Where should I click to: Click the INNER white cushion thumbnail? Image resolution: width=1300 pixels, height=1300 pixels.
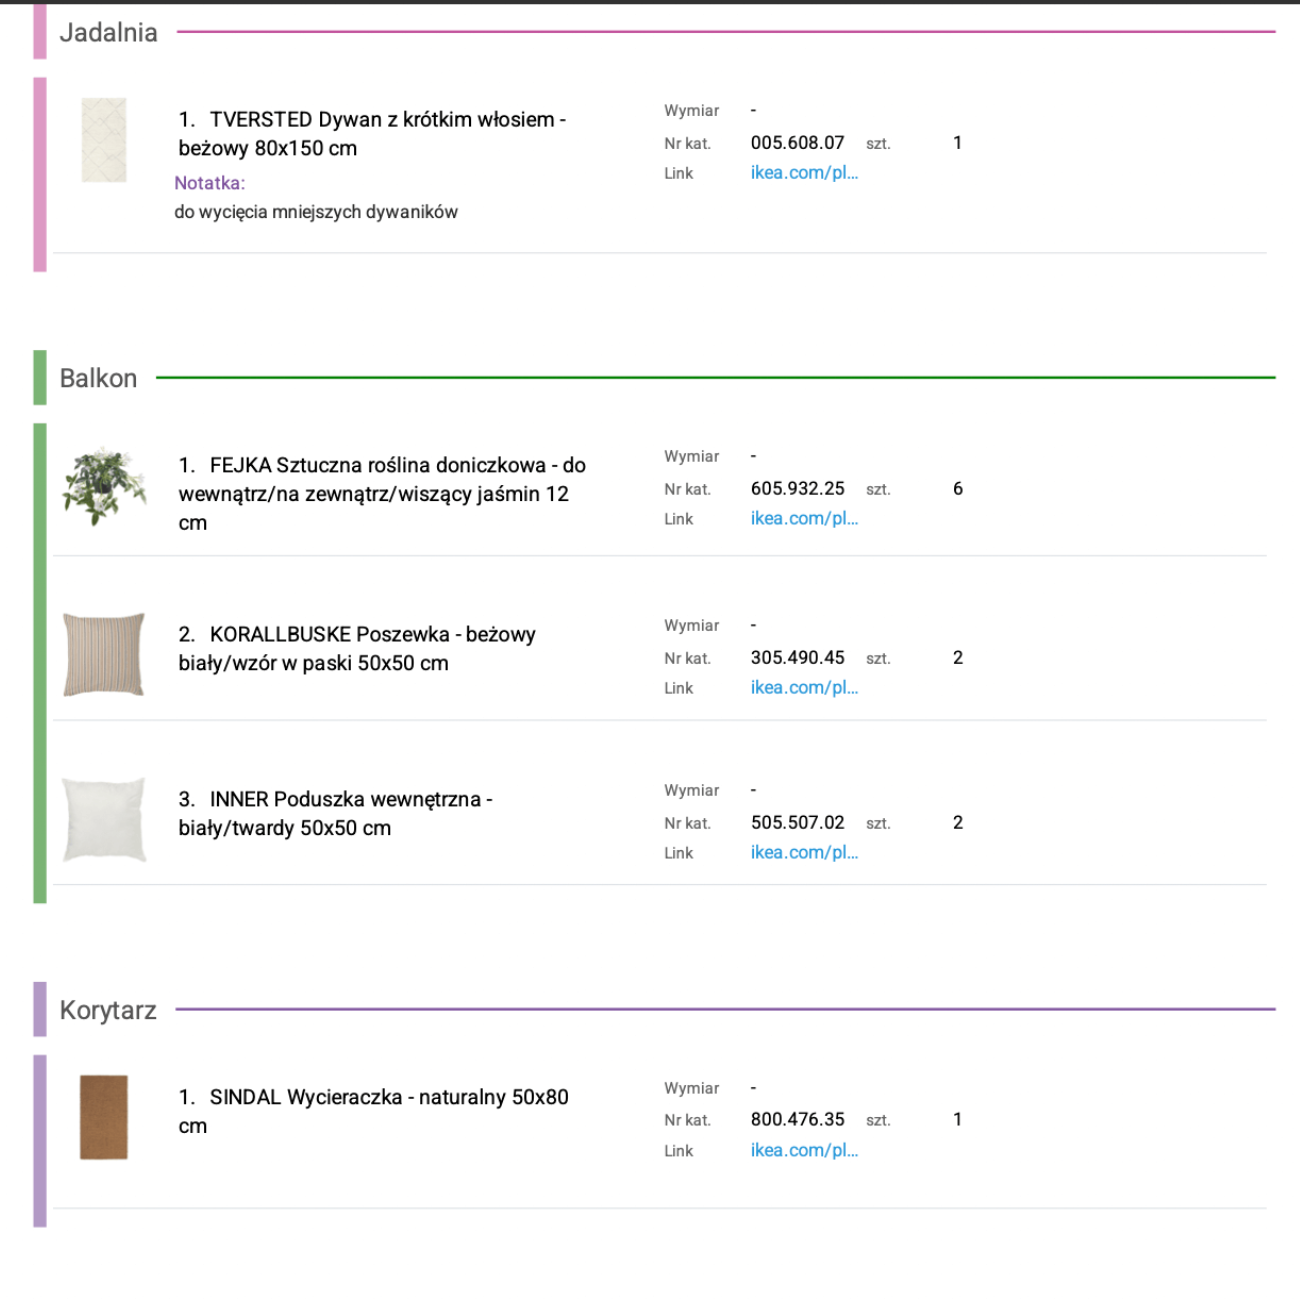tap(104, 820)
